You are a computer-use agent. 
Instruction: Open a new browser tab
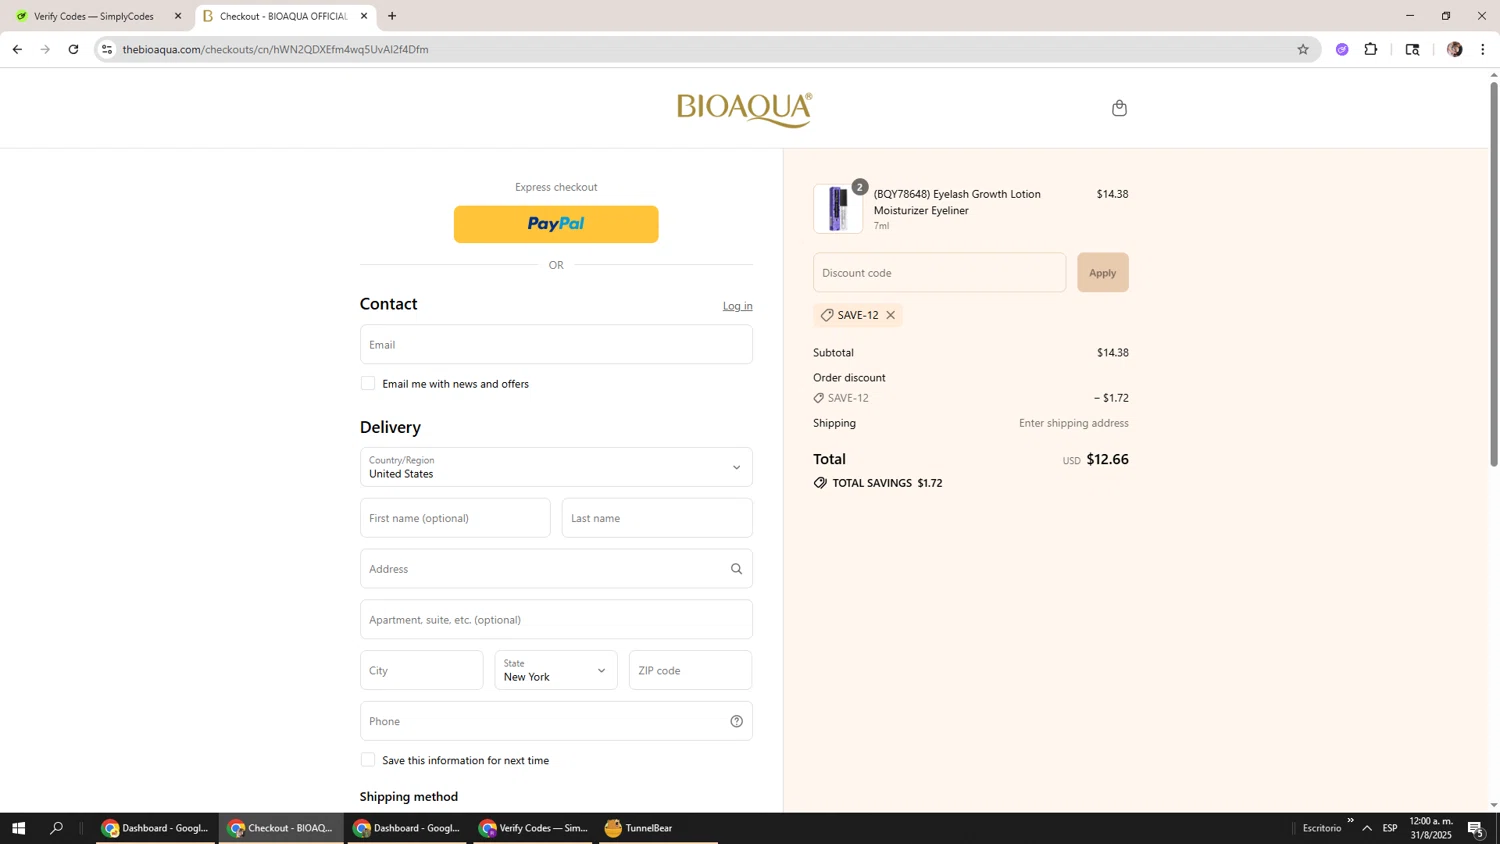point(392,16)
